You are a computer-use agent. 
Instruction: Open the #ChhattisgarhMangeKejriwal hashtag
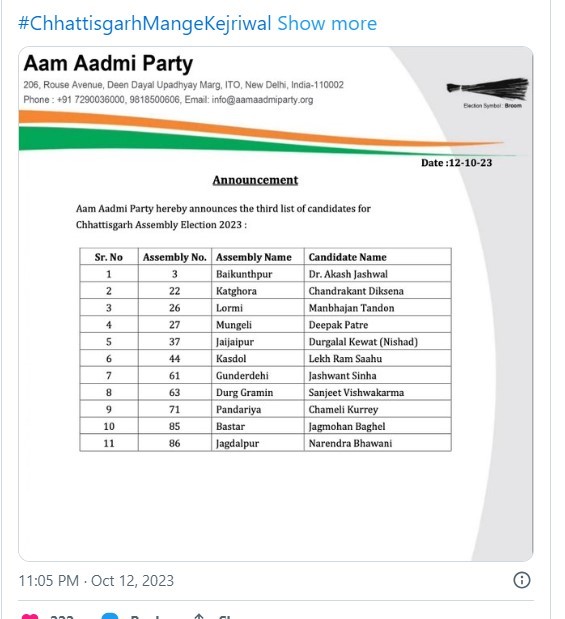pos(145,23)
